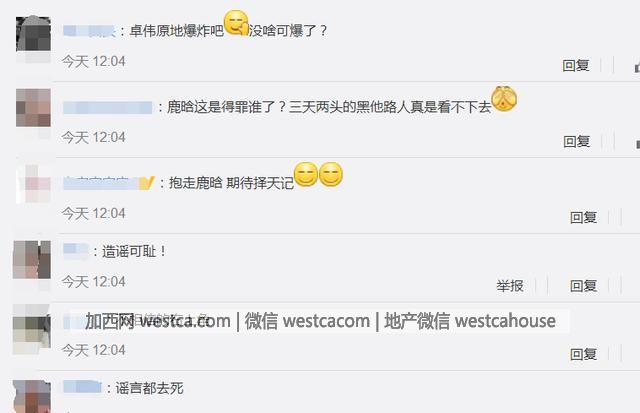Open avatar of the 抱走鹿晗 commenter
Viewport: 640px width, 413px height.
(33, 183)
